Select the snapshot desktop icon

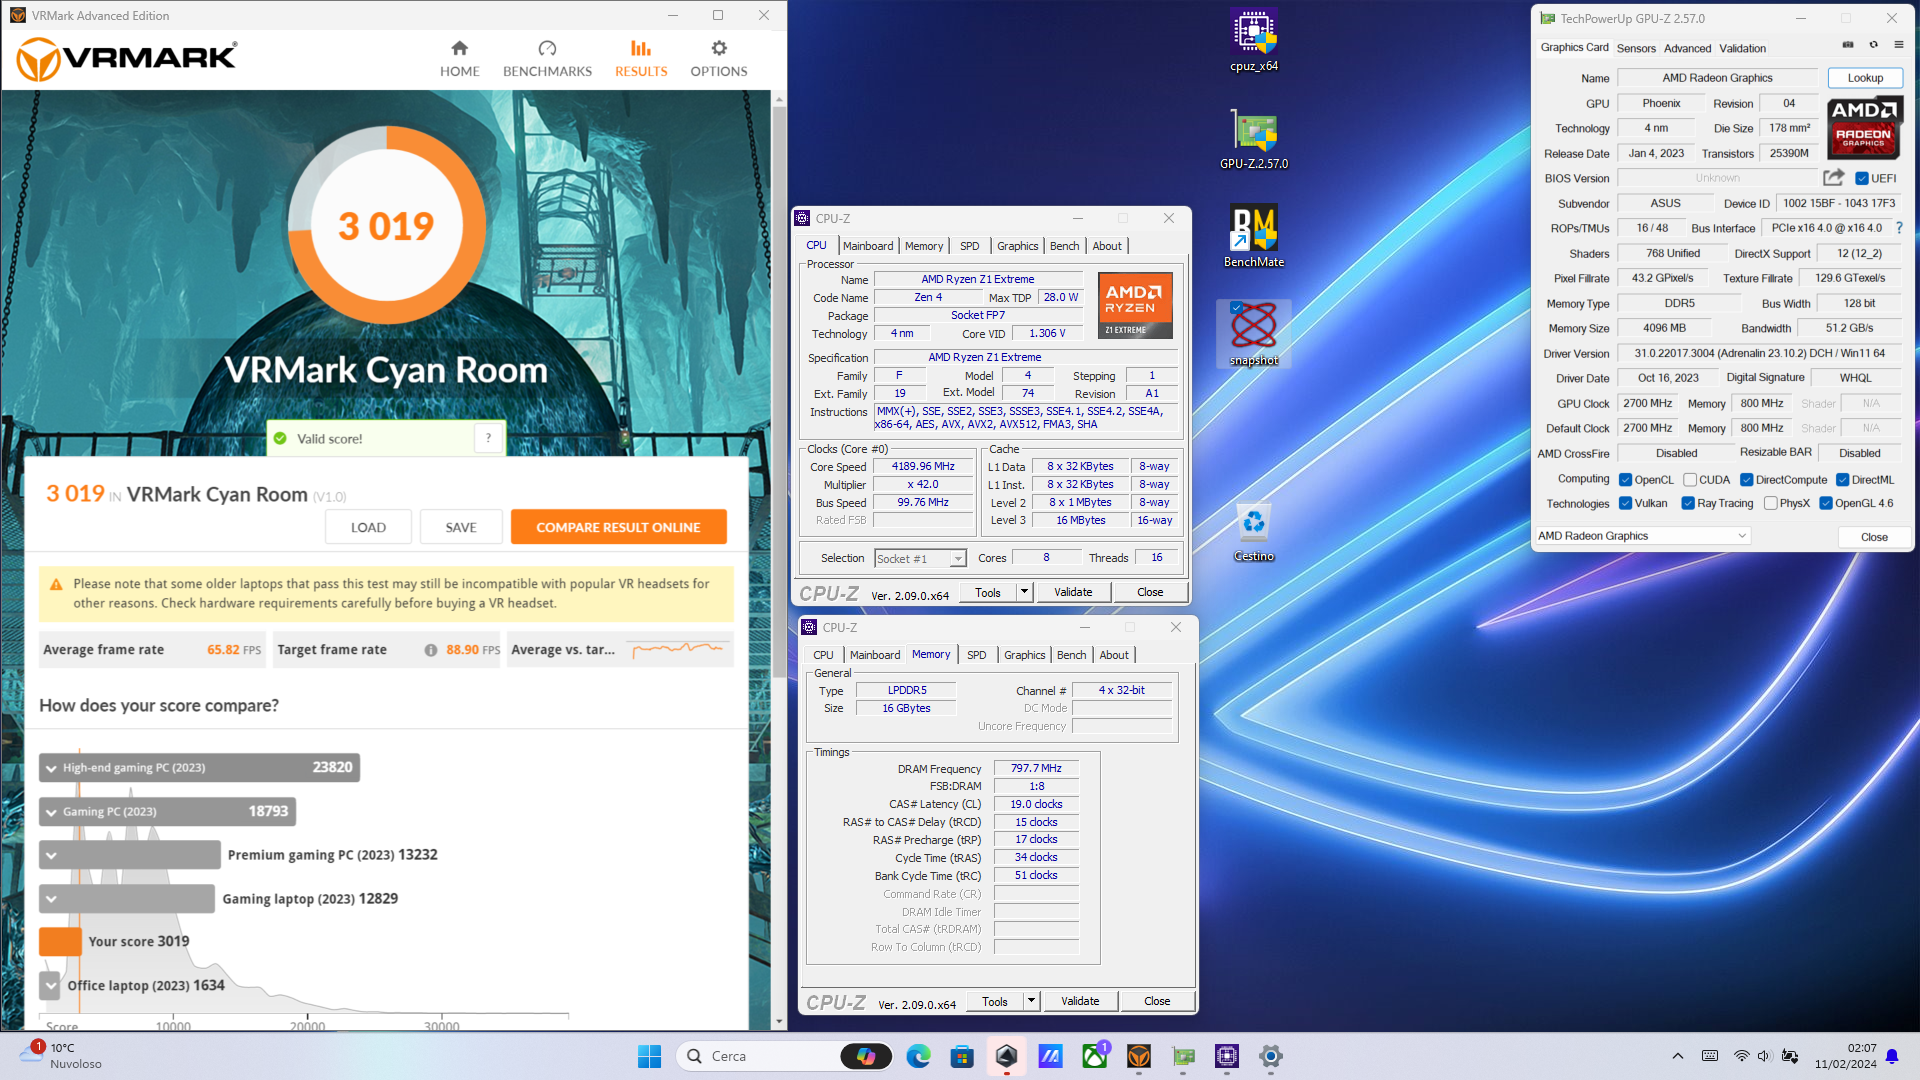pos(1254,334)
